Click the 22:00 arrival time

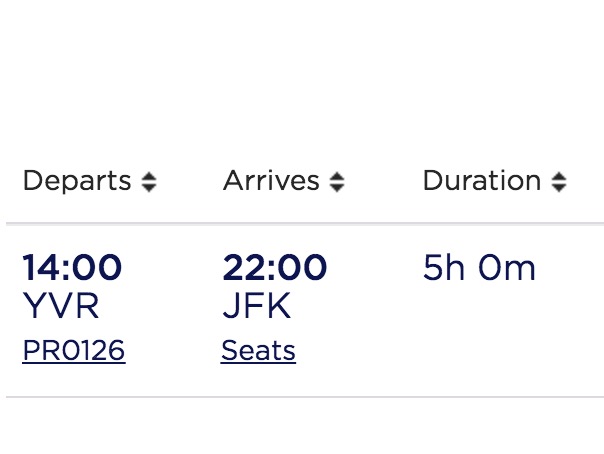coord(275,267)
